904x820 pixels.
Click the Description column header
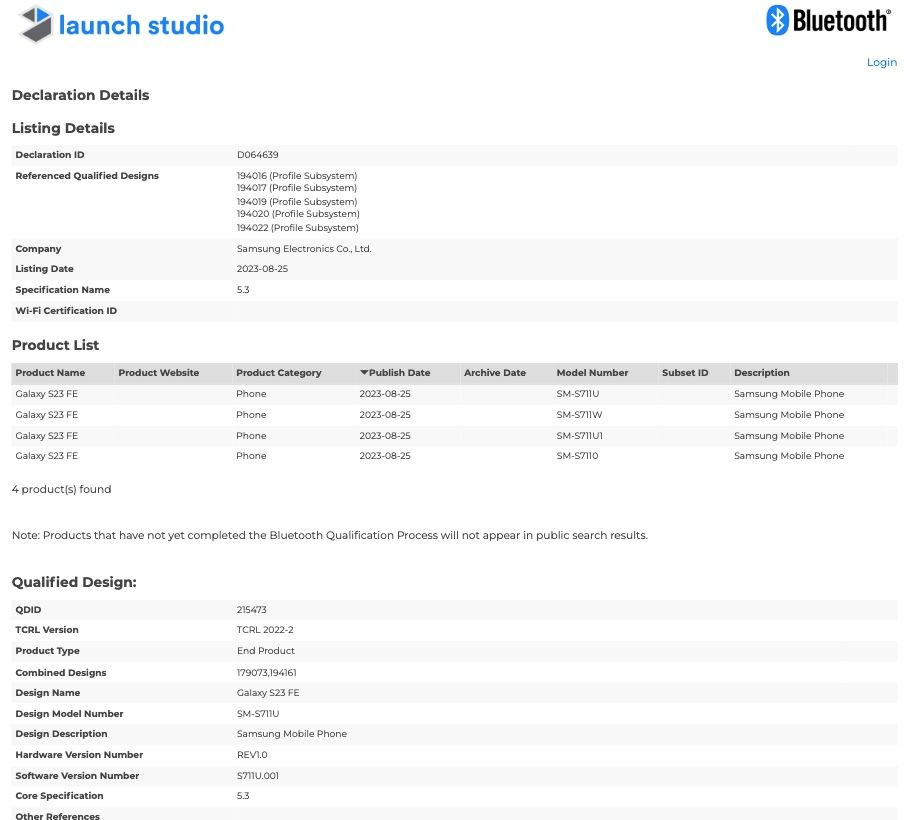(761, 373)
